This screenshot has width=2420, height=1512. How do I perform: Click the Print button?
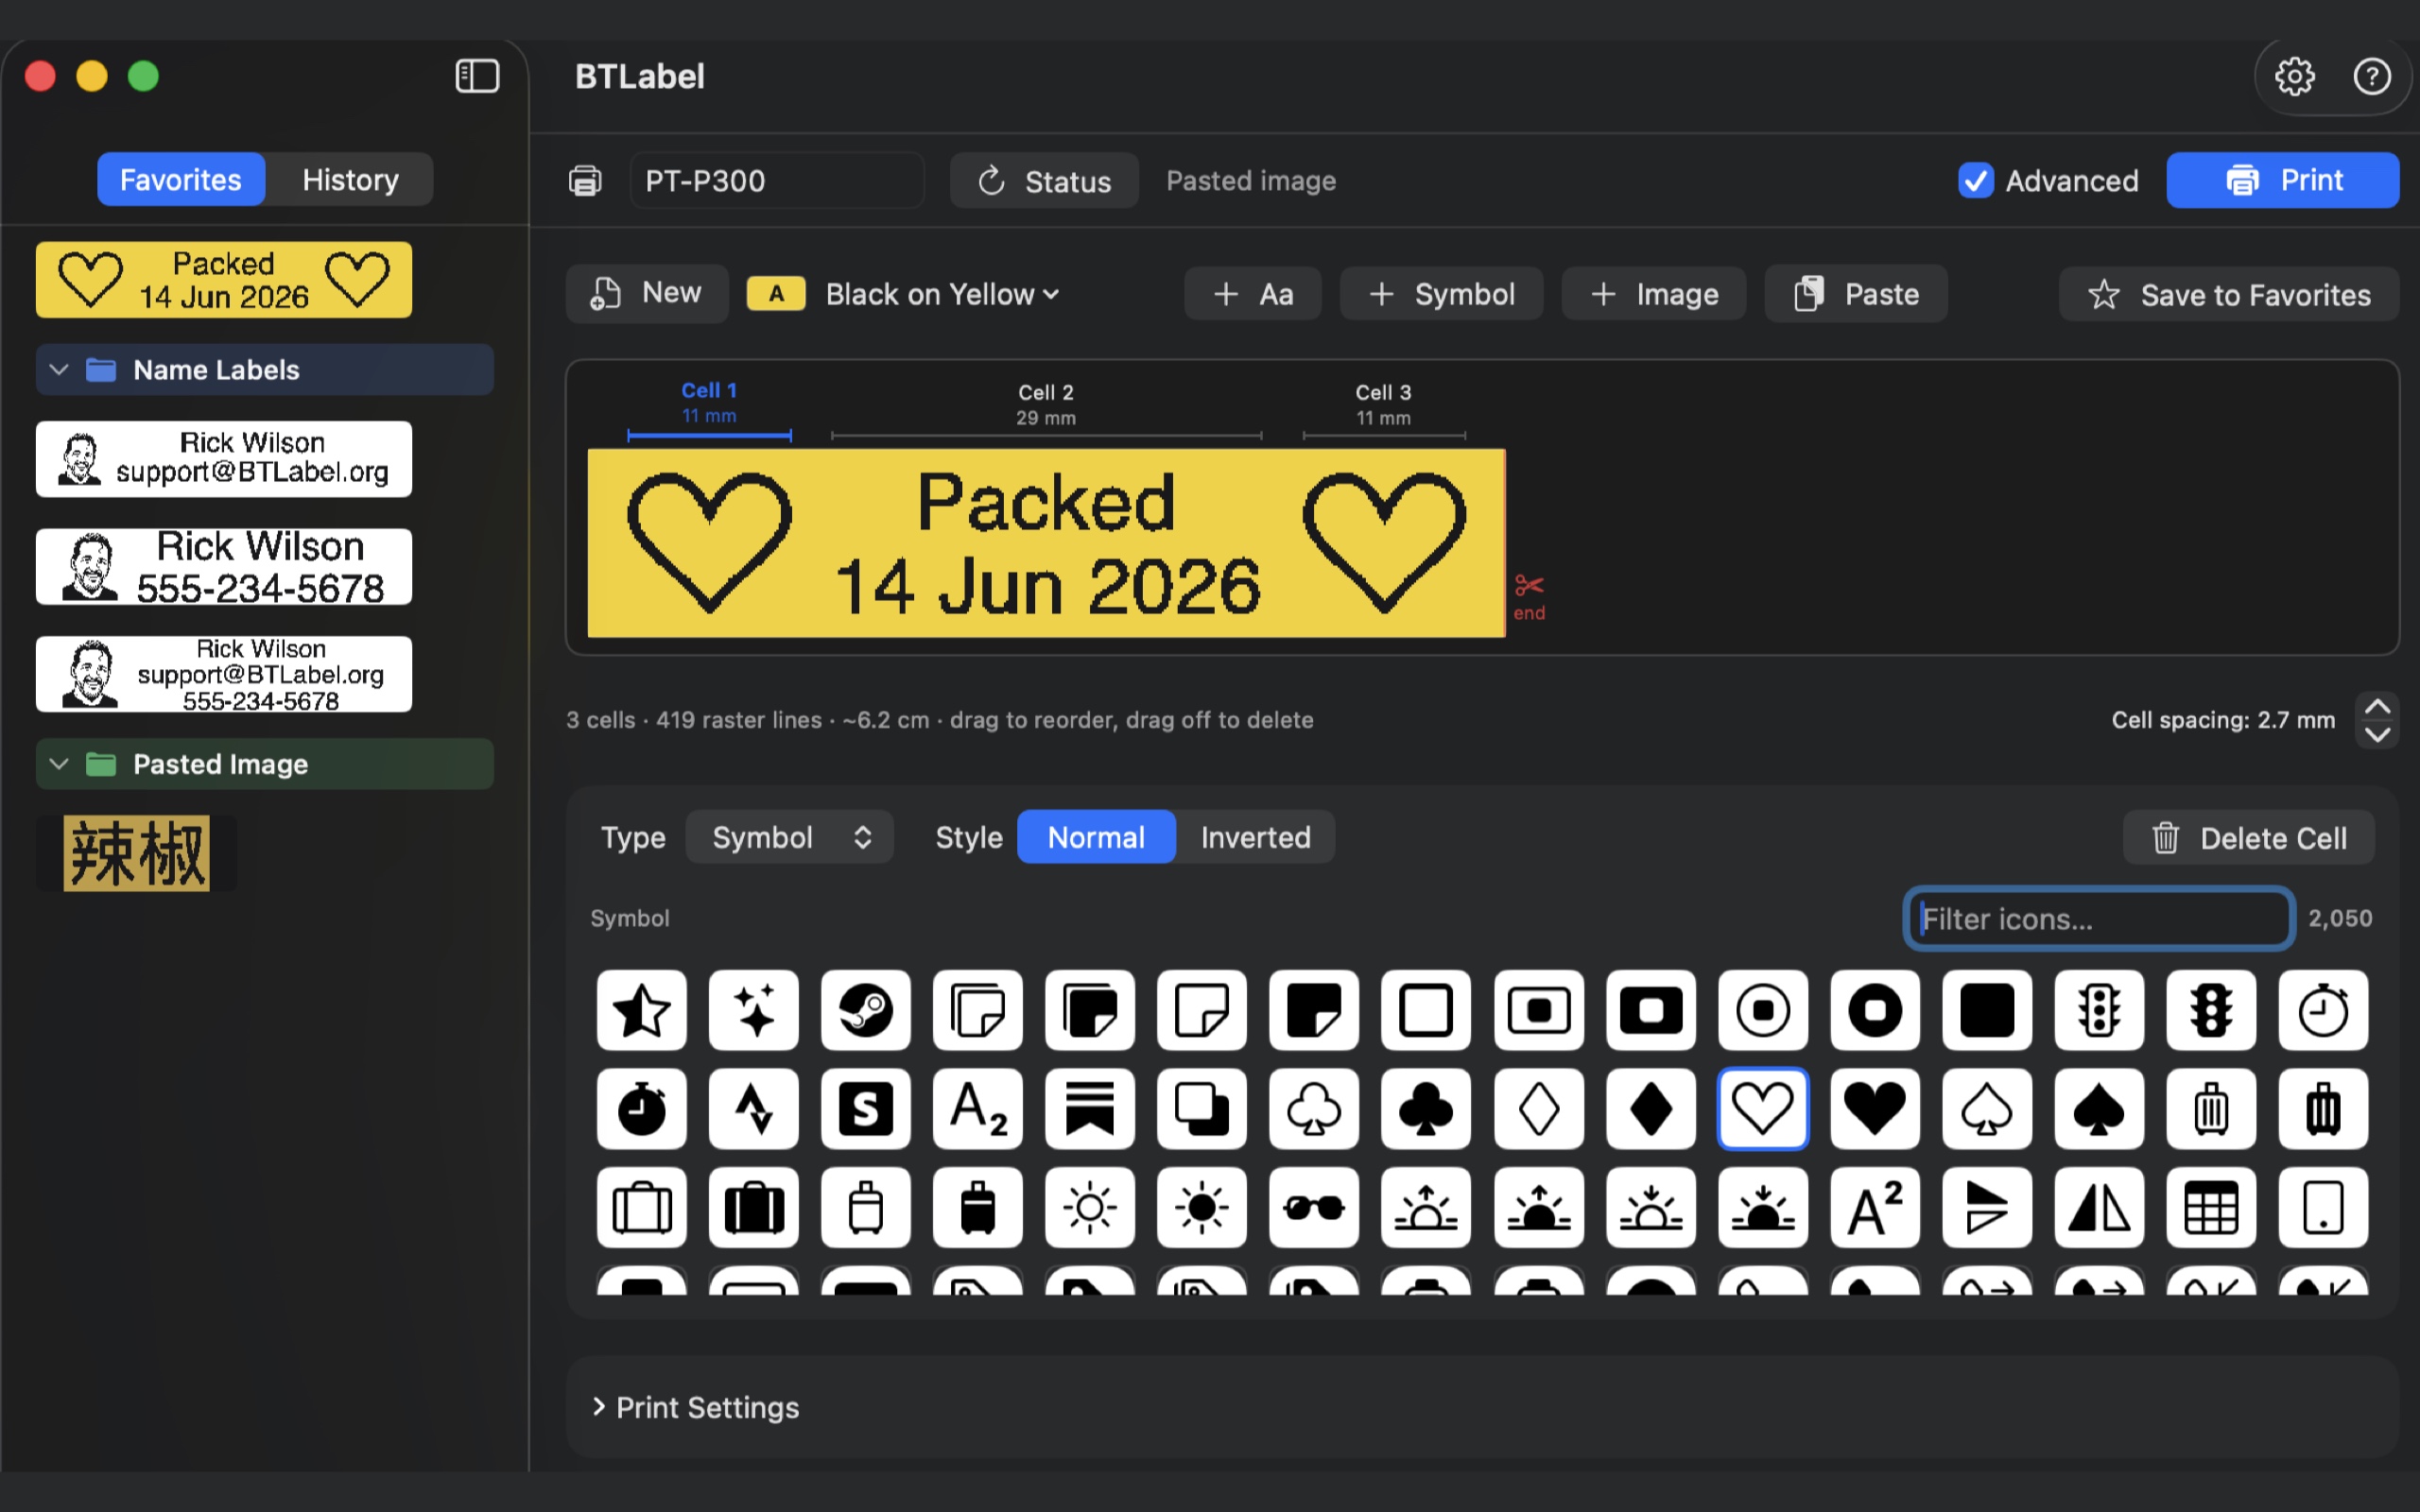click(x=2283, y=180)
